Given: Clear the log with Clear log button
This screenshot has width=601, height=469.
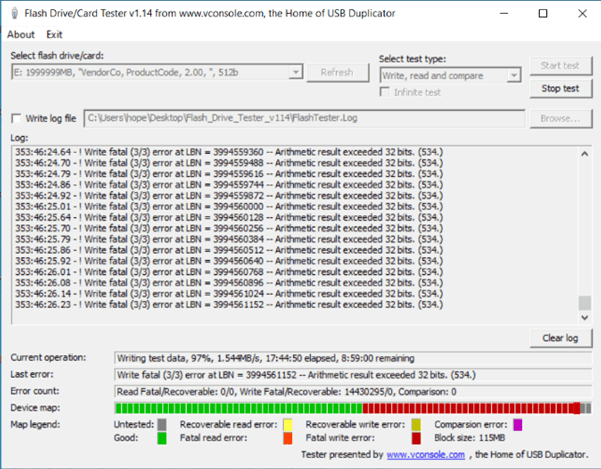Looking at the screenshot, I should coord(559,338).
